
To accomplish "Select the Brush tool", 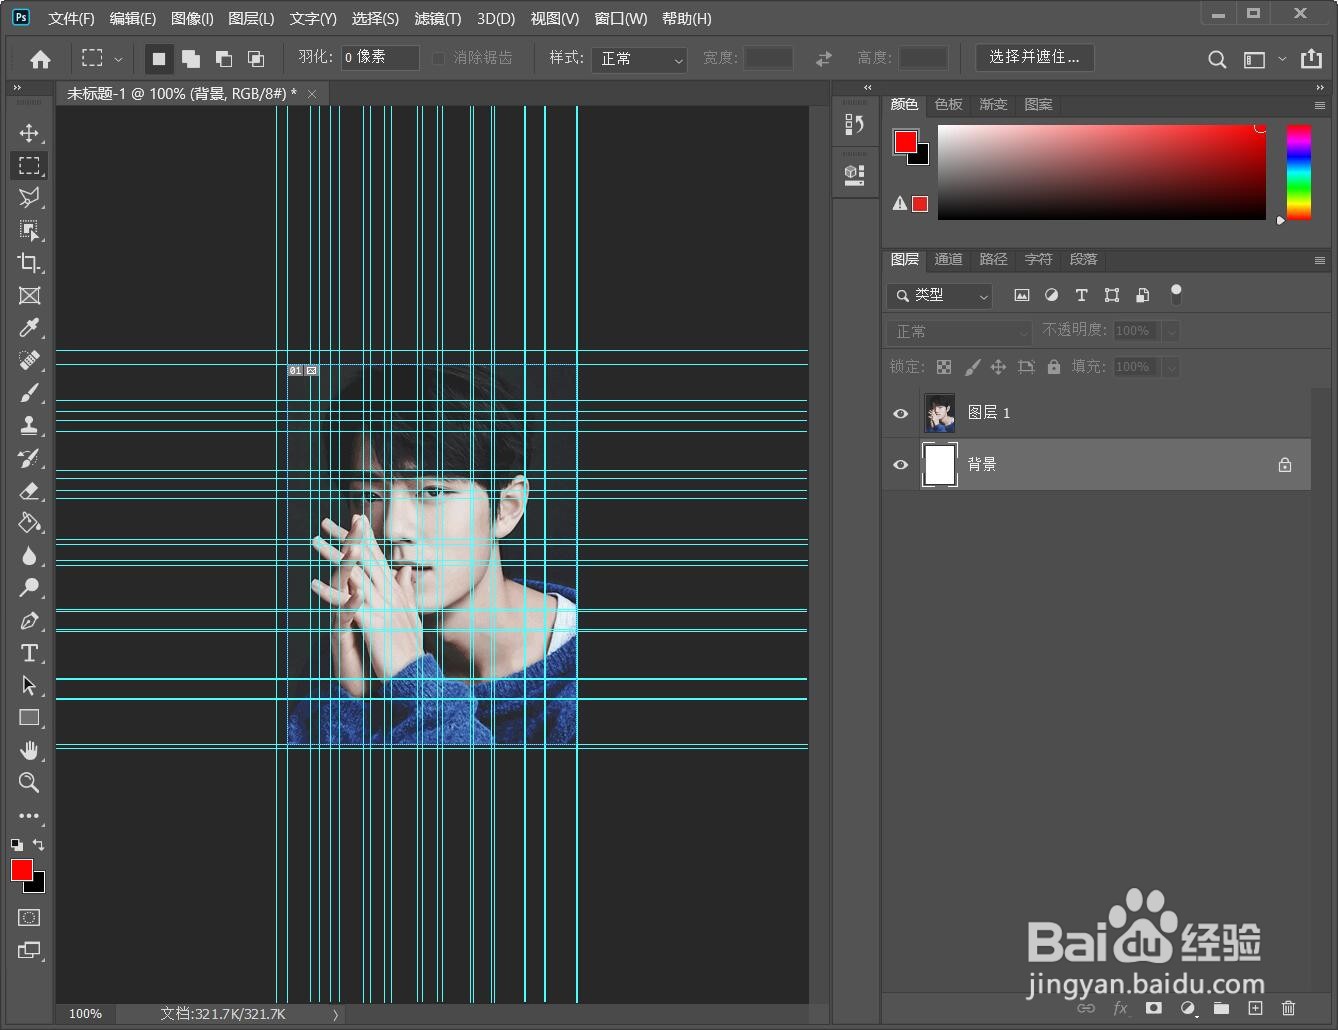I will point(29,393).
